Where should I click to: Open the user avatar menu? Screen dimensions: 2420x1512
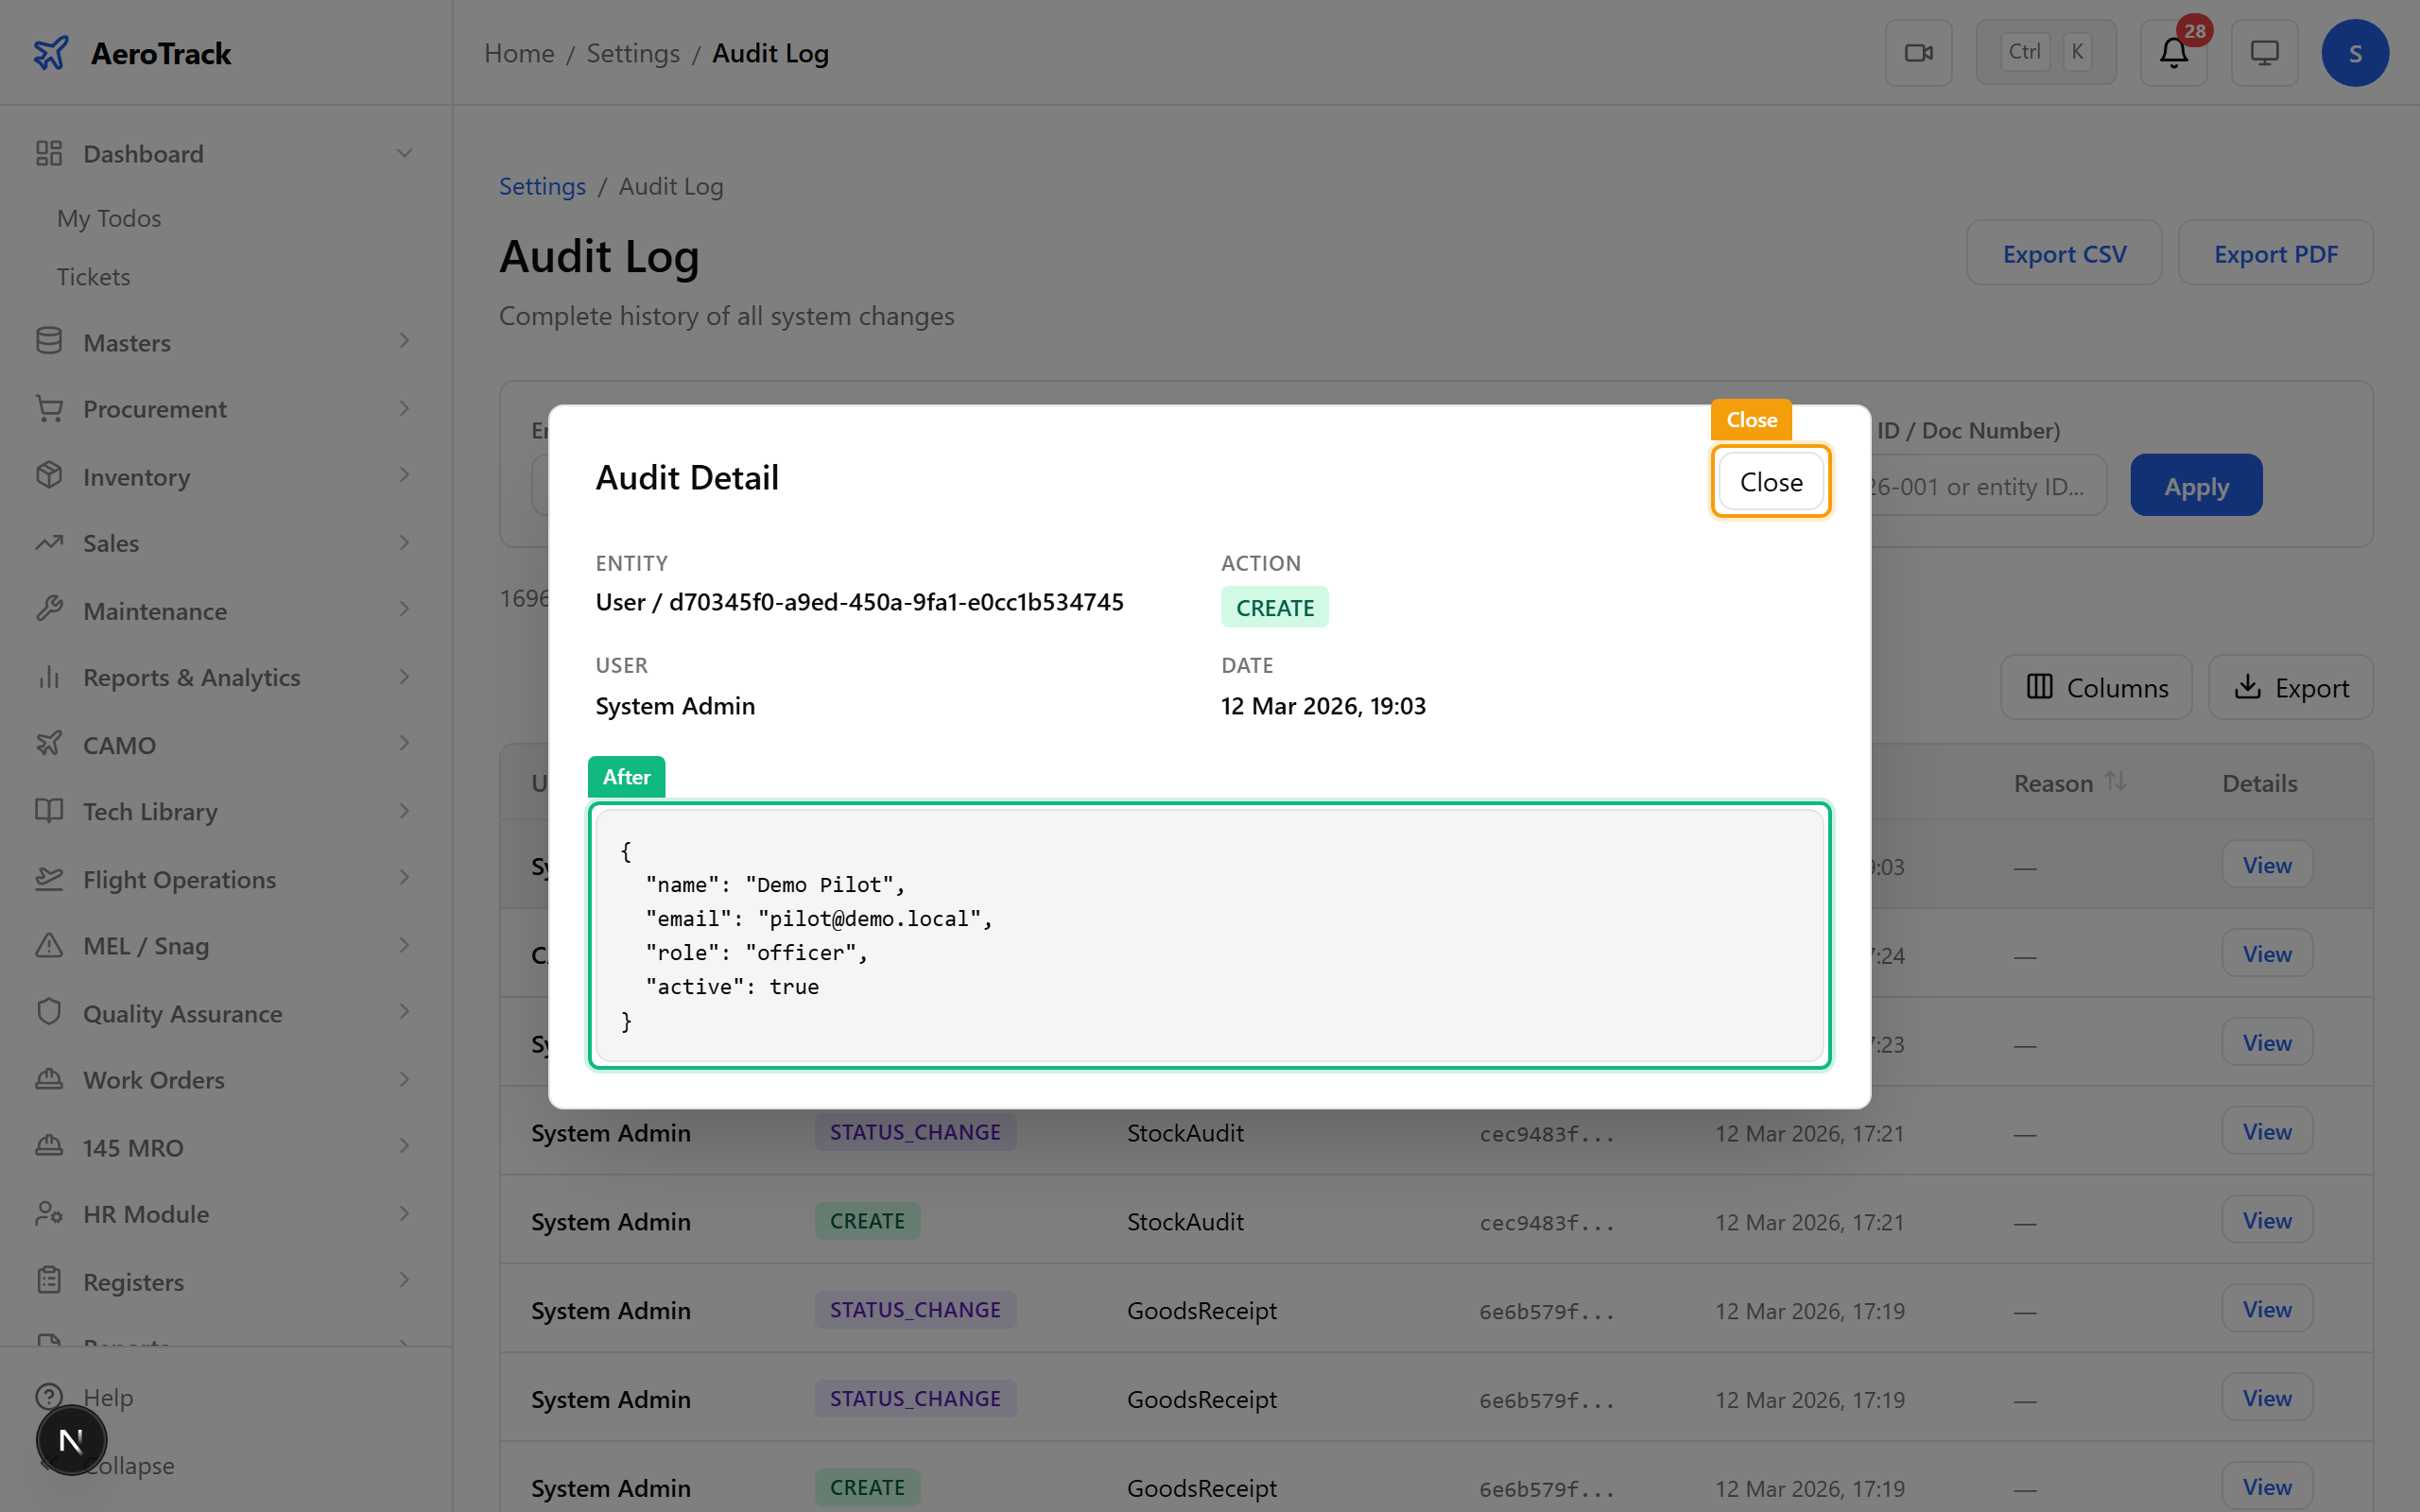click(2355, 52)
